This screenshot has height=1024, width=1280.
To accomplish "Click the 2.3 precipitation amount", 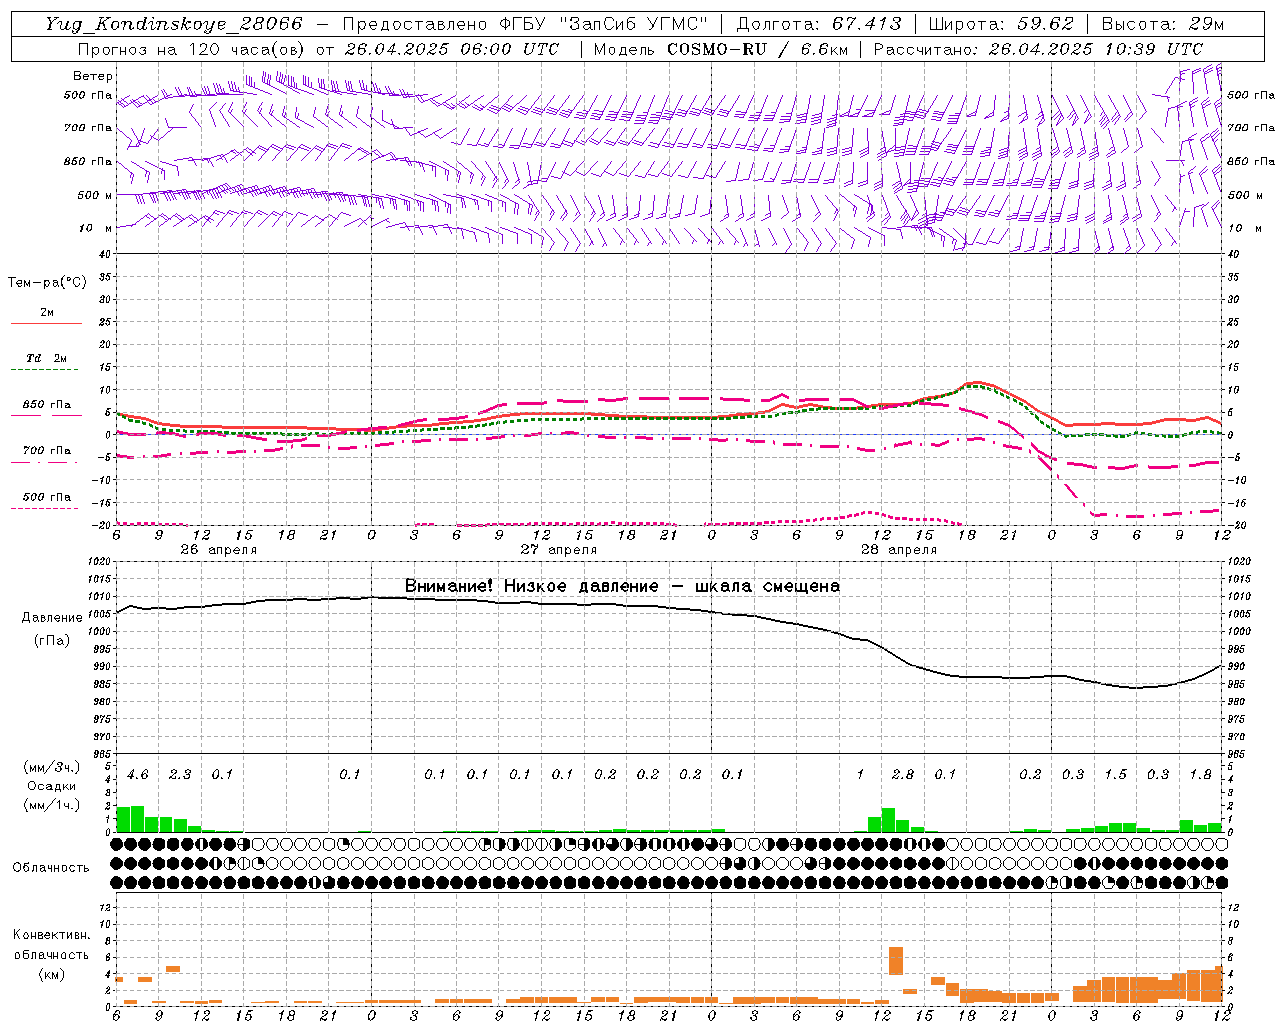I will pos(180,774).
